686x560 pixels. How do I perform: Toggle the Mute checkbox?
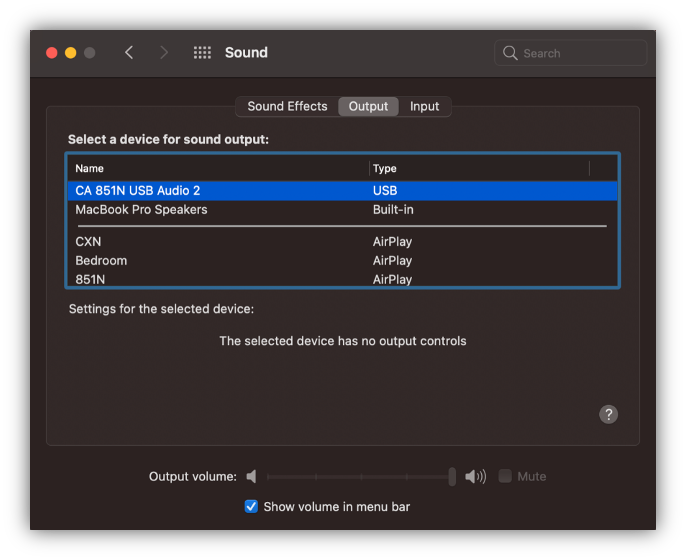[505, 477]
